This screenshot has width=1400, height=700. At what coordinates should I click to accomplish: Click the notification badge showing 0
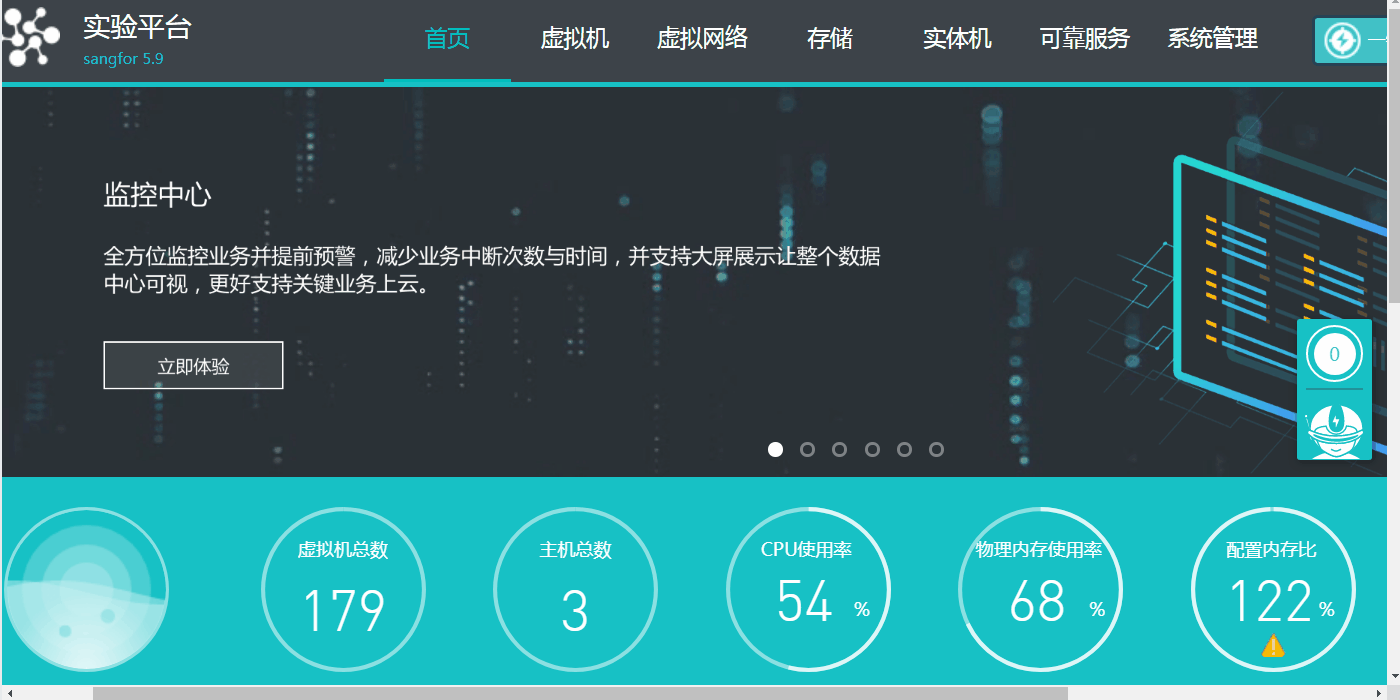pyautogui.click(x=1334, y=353)
